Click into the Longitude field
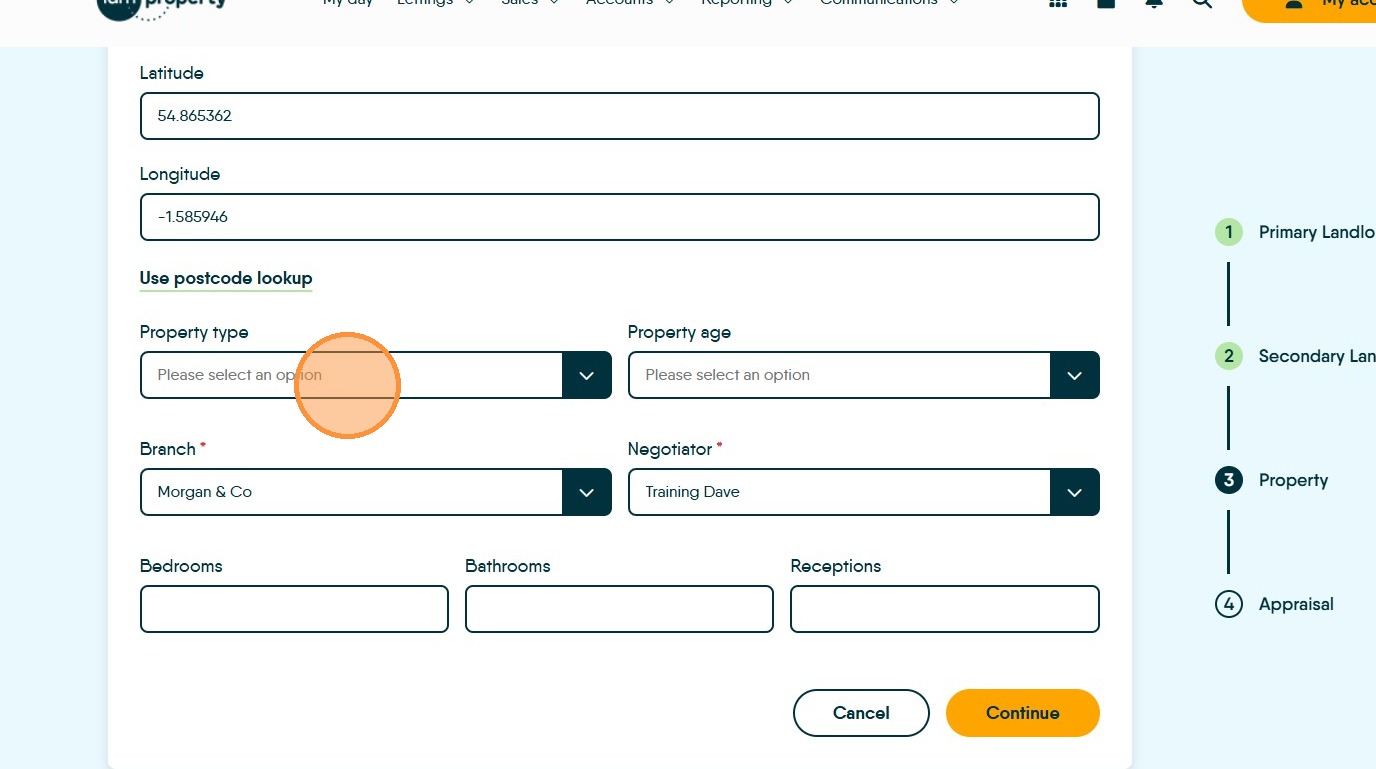Screen dimensions: 1376x769 [619, 217]
